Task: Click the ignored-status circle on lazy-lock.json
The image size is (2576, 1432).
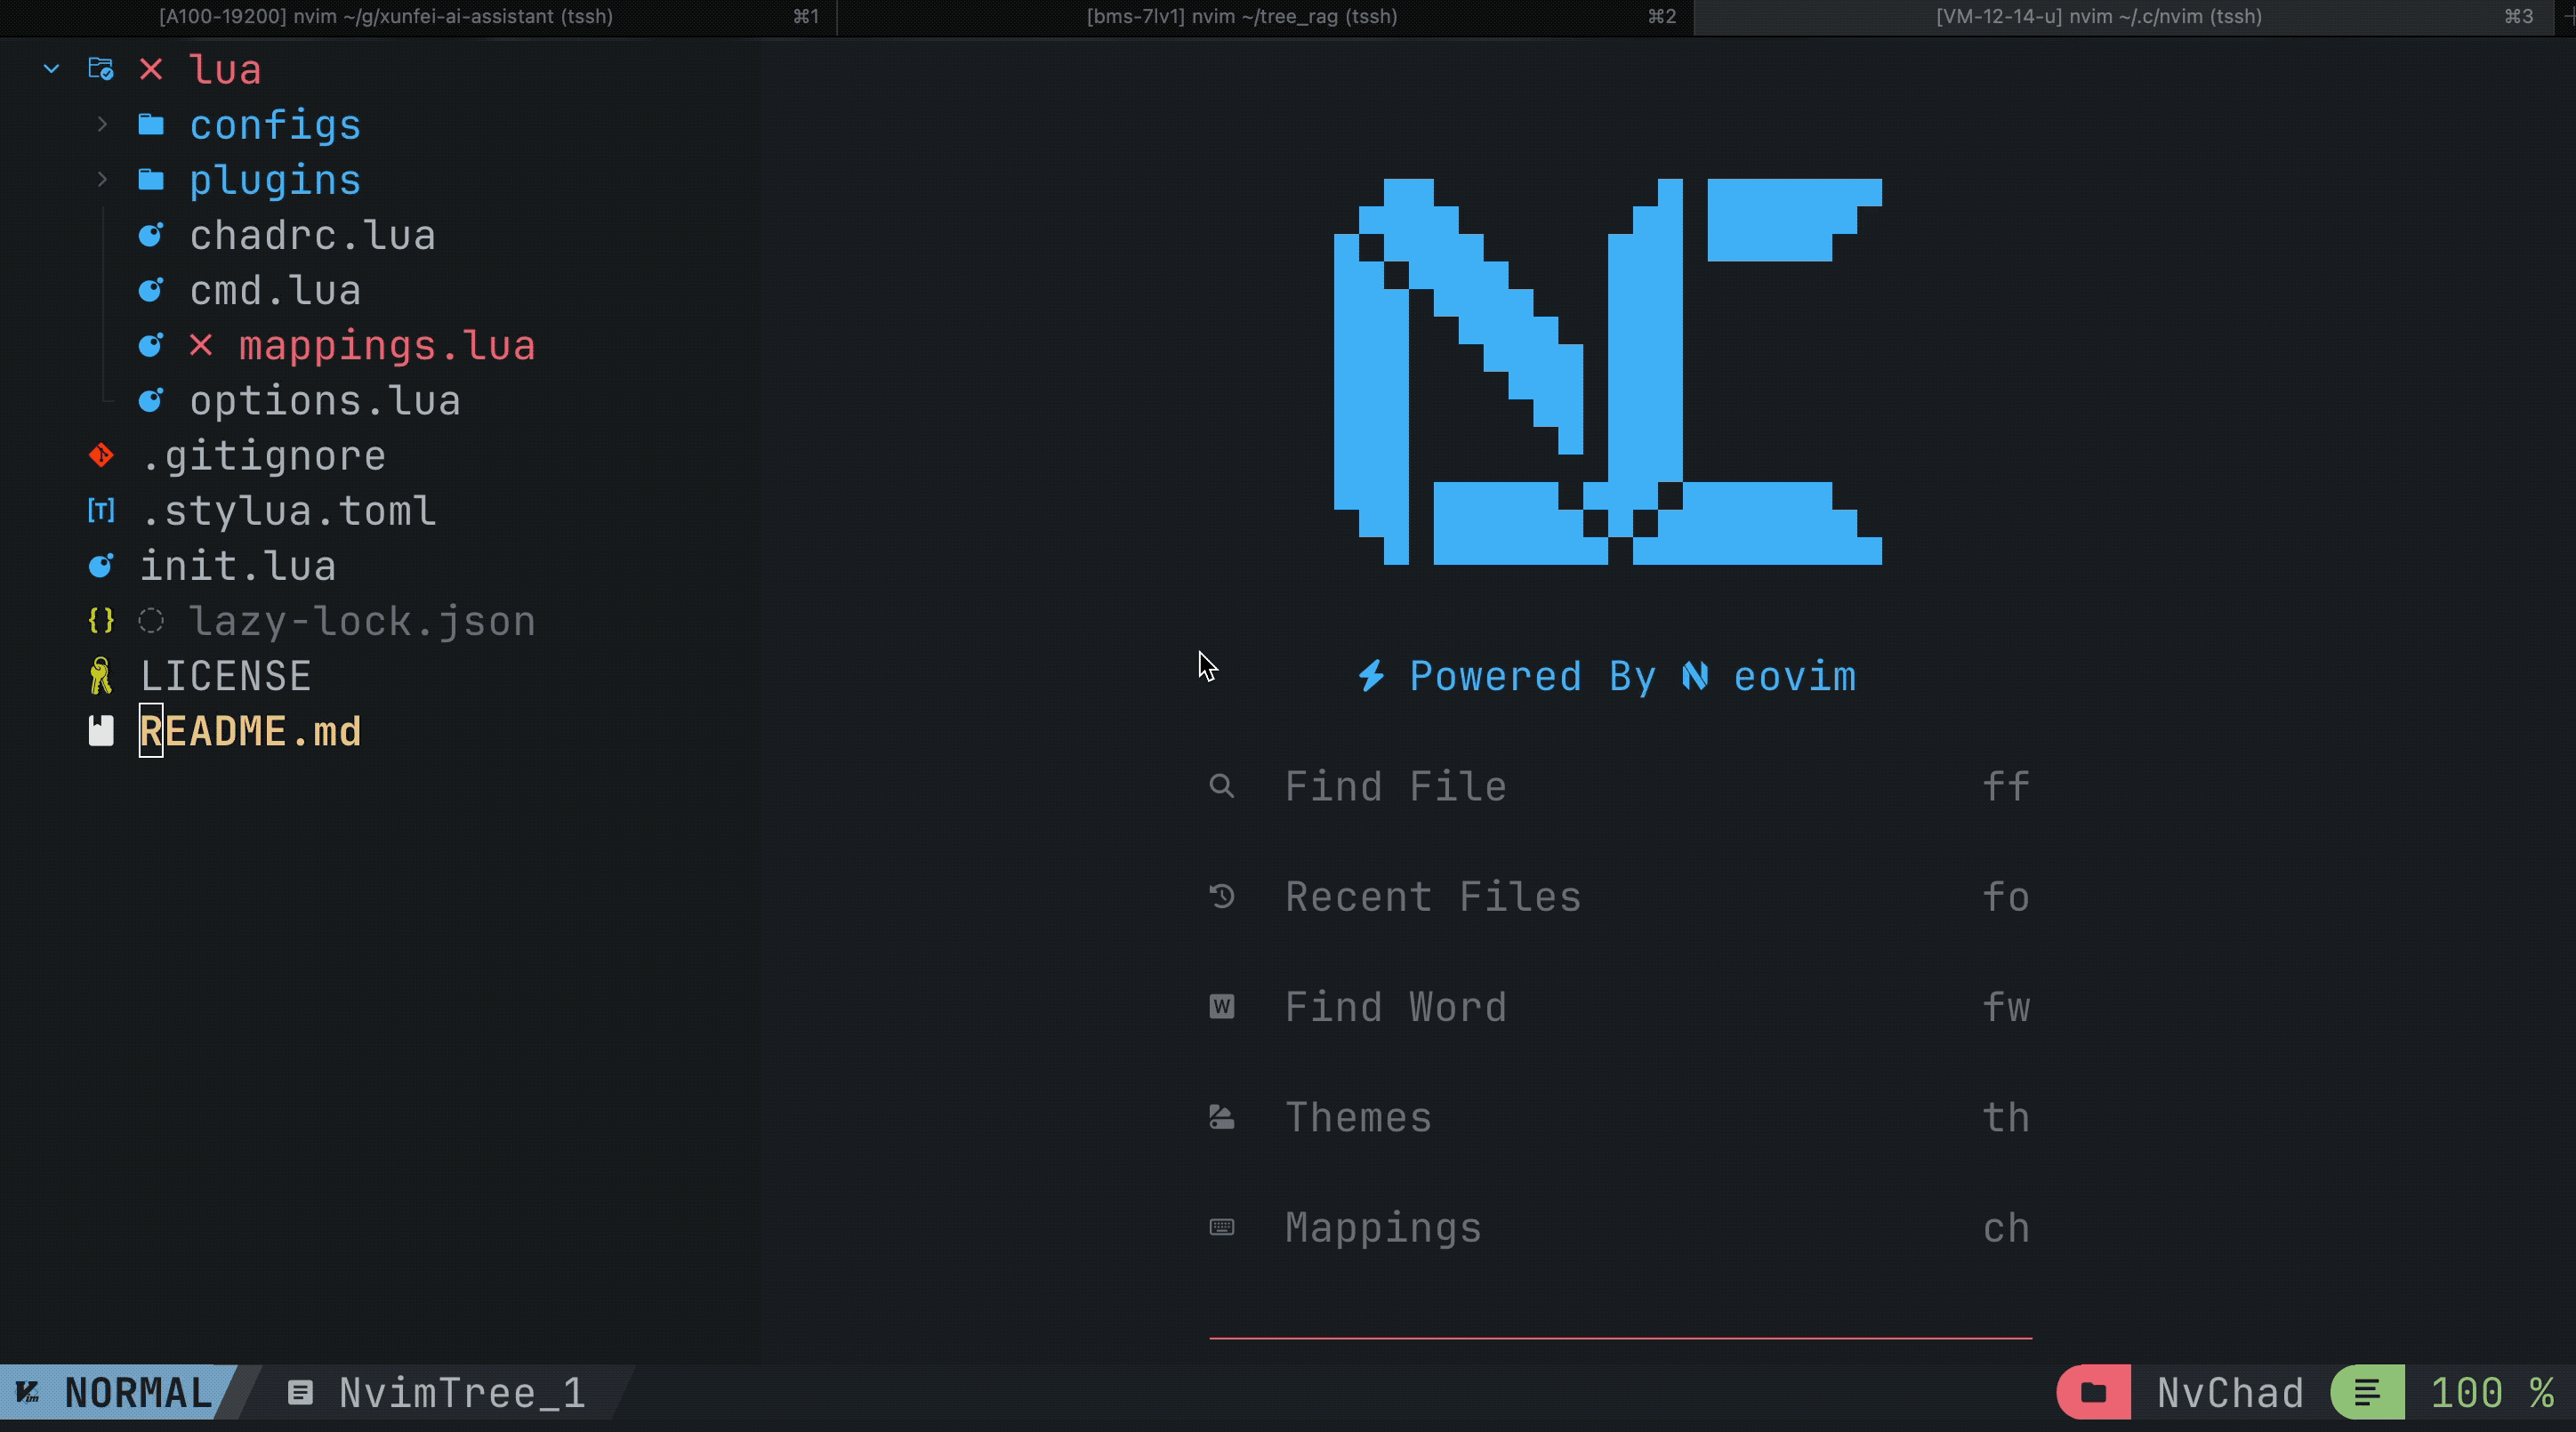Action: (x=151, y=621)
